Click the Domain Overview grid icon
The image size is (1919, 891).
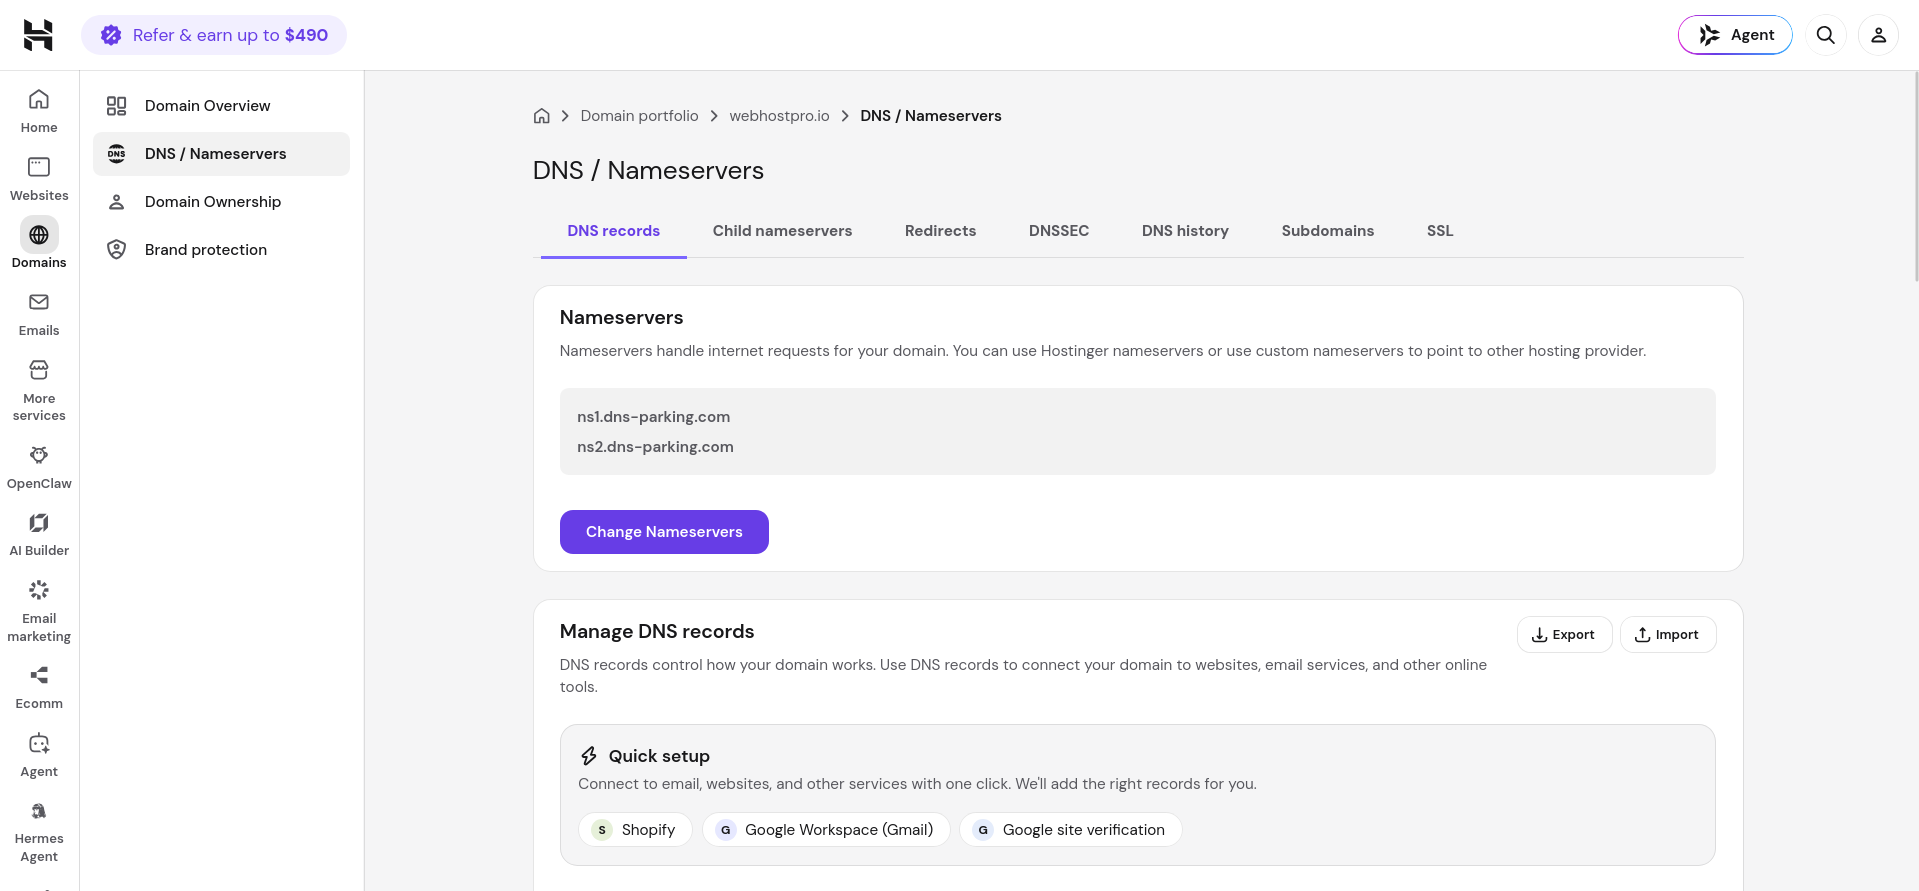click(117, 106)
